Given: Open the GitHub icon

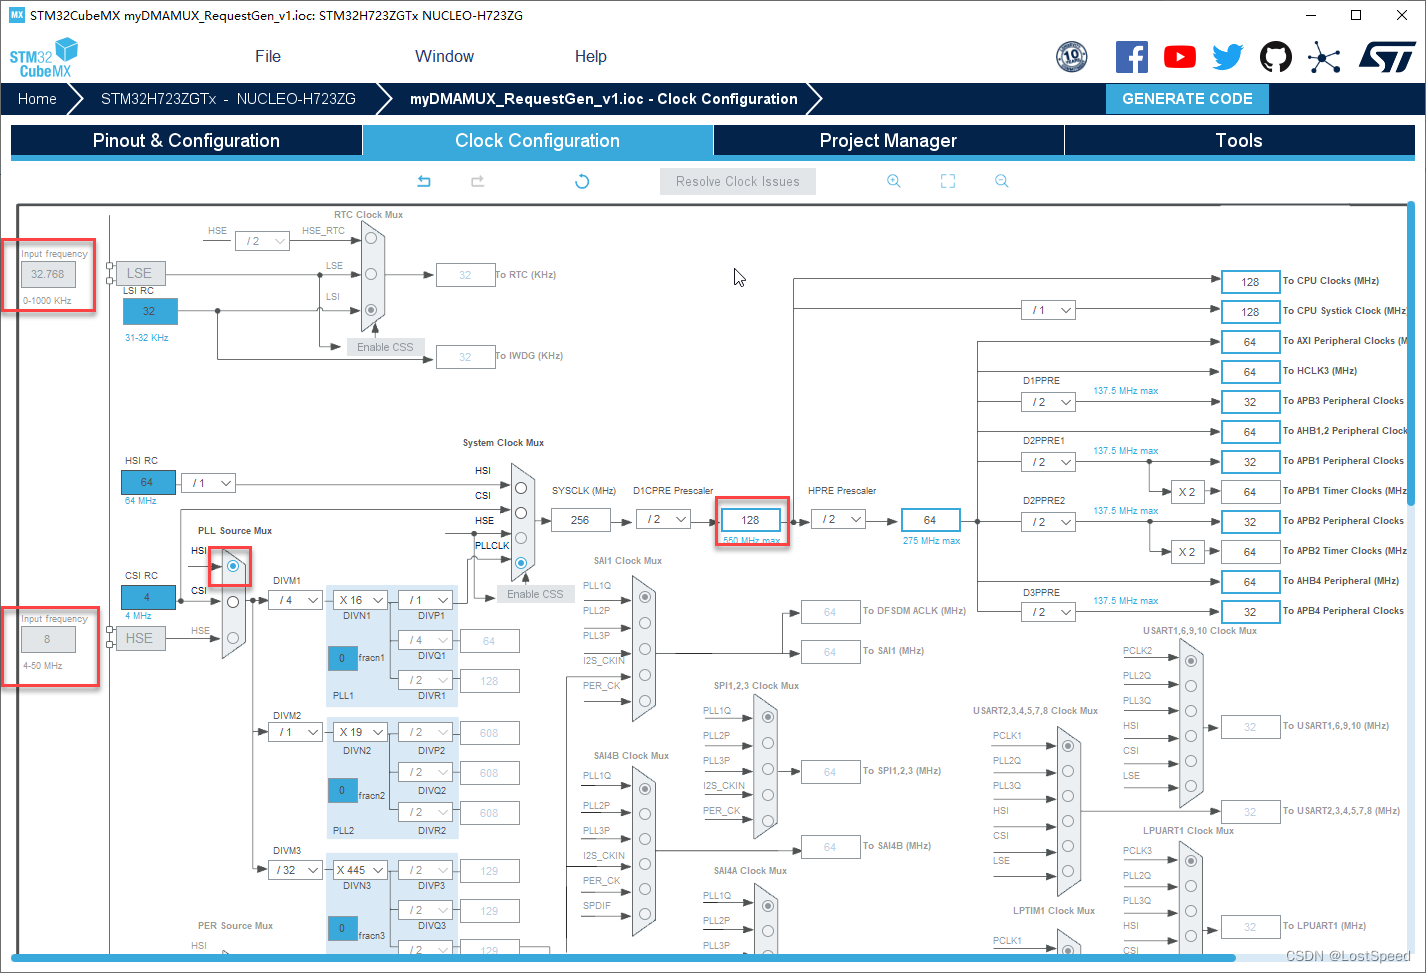Looking at the screenshot, I should pos(1276,57).
